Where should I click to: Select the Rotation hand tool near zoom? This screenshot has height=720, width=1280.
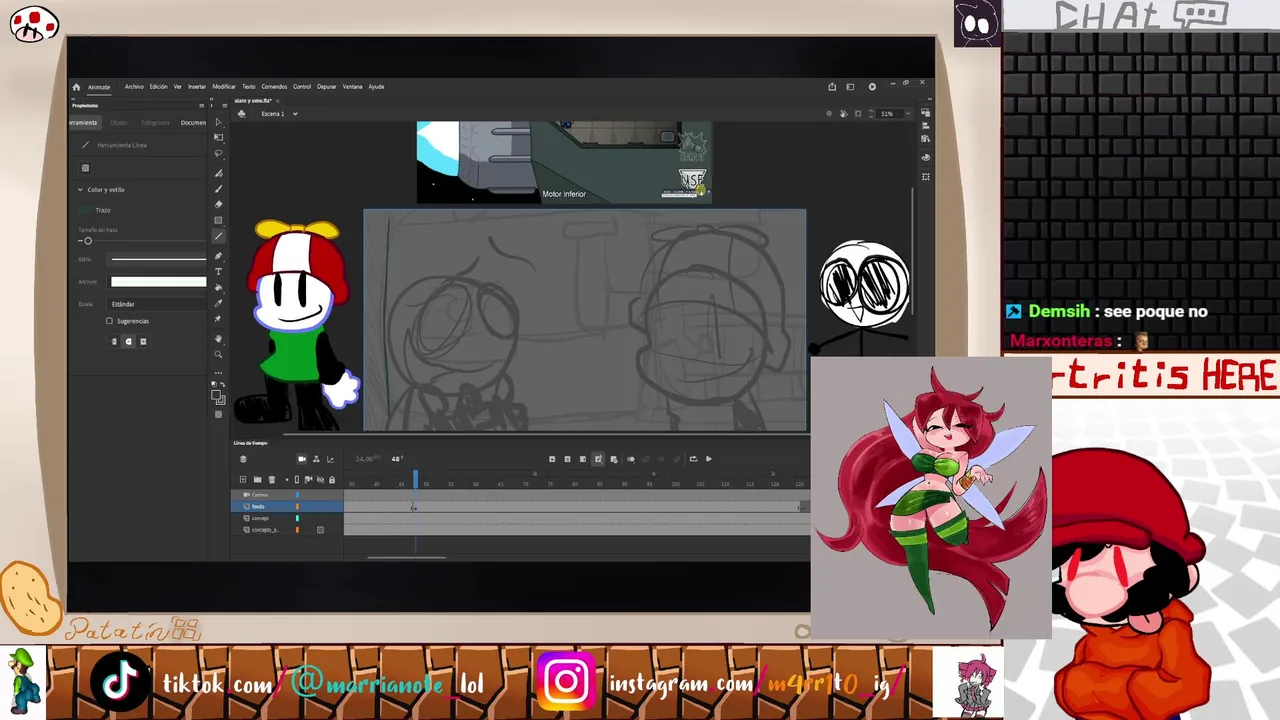843,114
